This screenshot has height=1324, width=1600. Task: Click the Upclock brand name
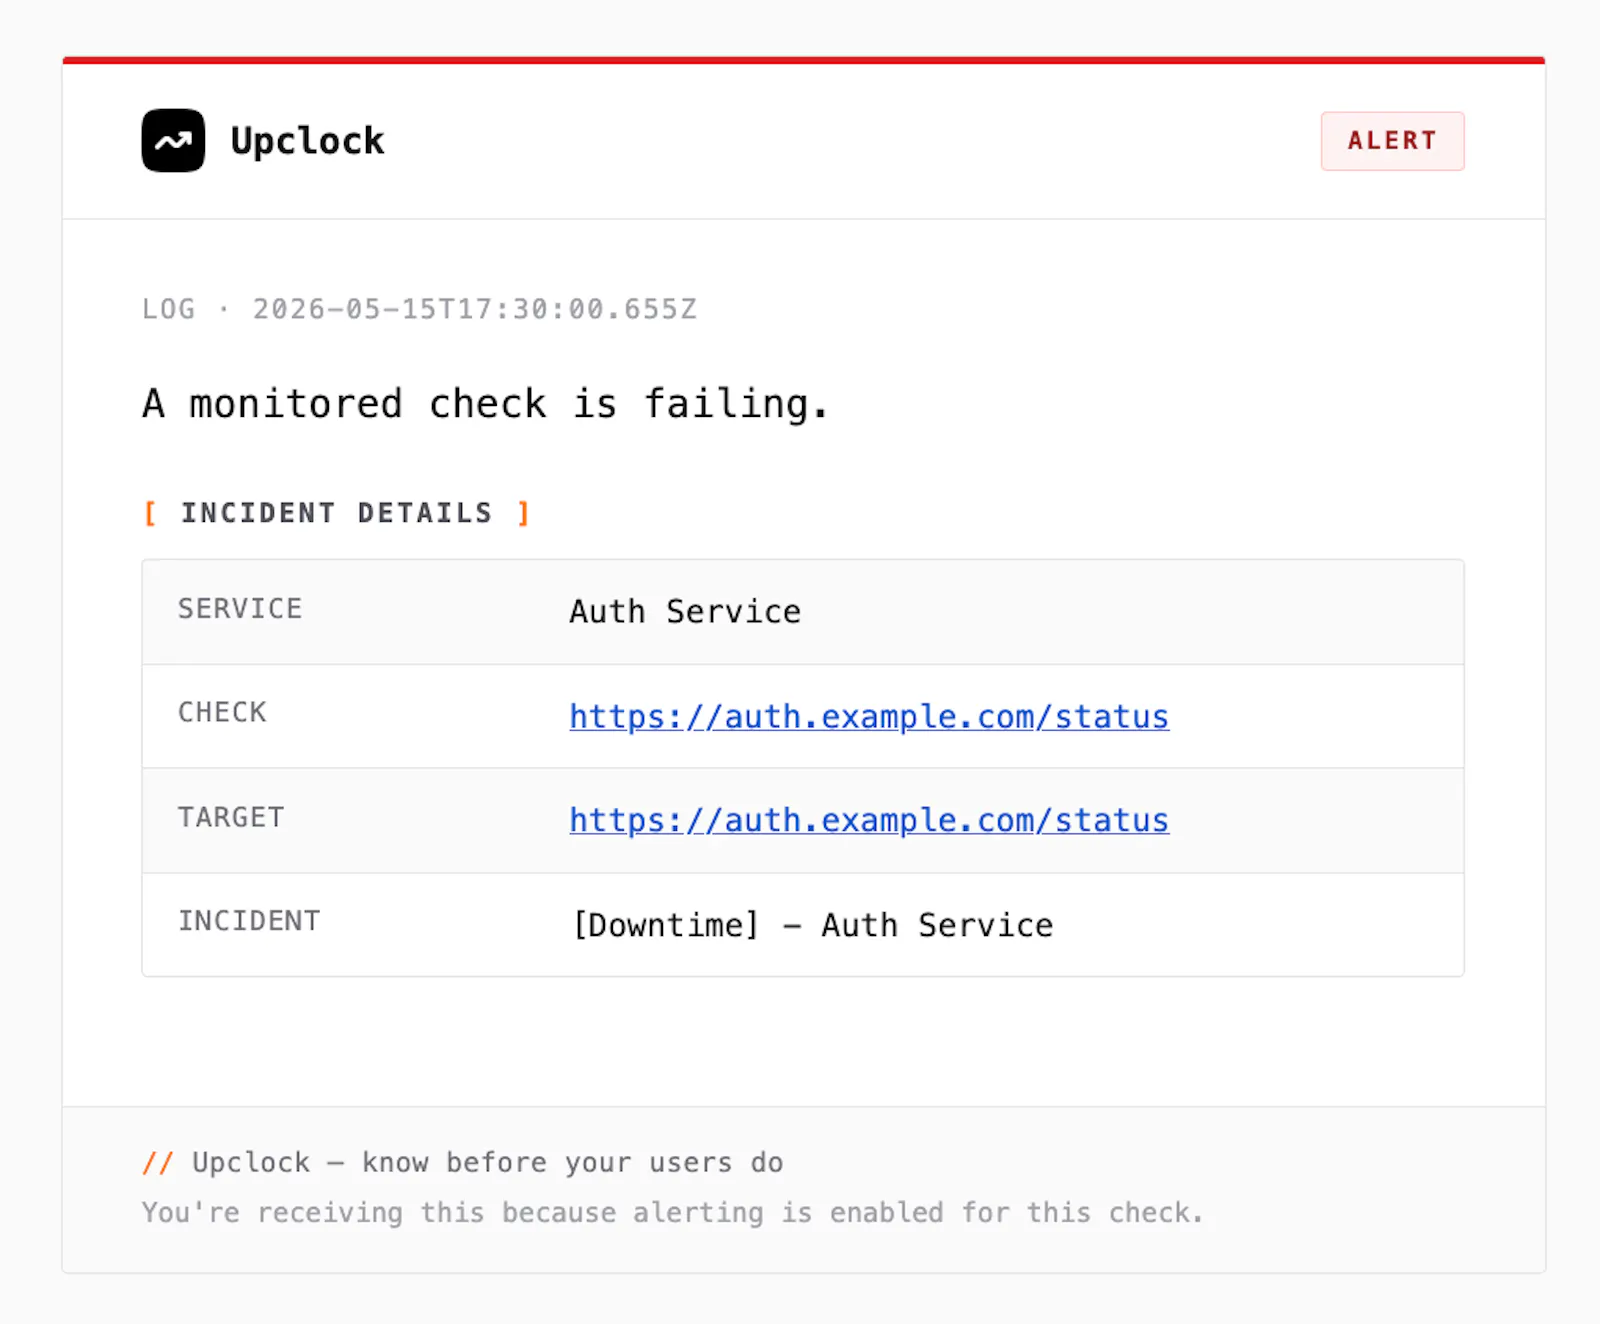(x=307, y=141)
